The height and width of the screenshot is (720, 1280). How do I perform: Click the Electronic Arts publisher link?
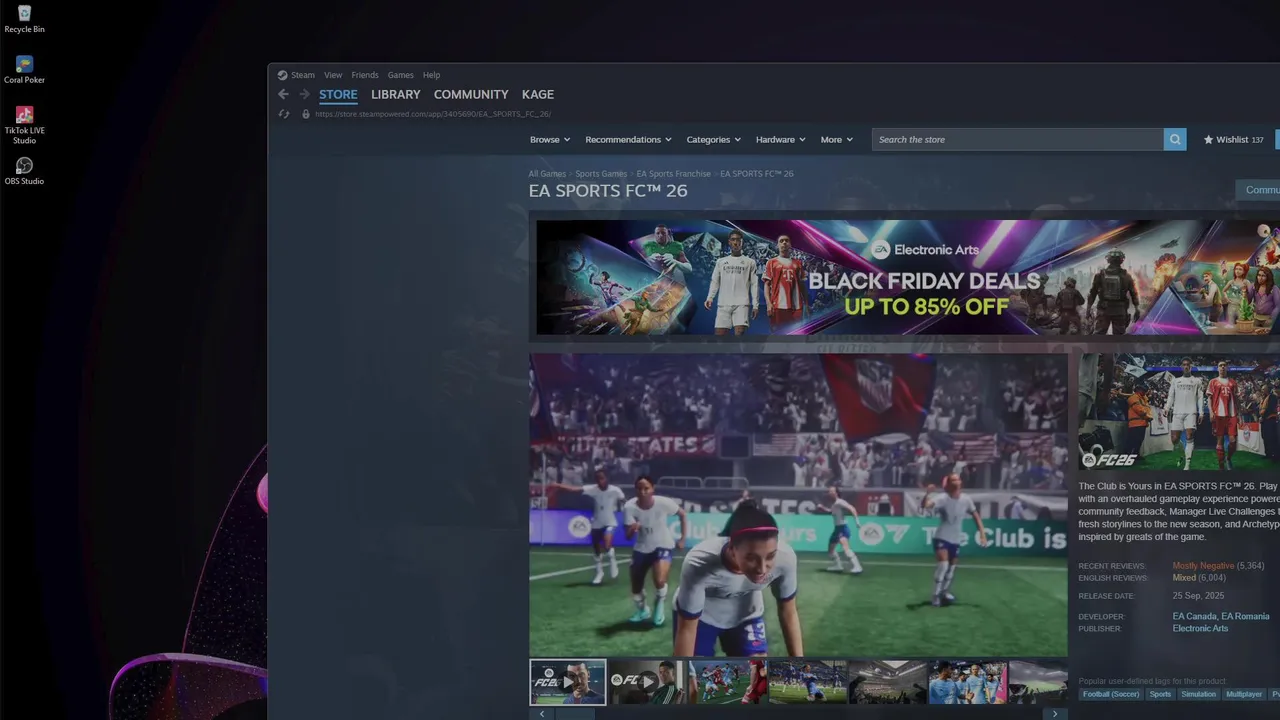1200,629
